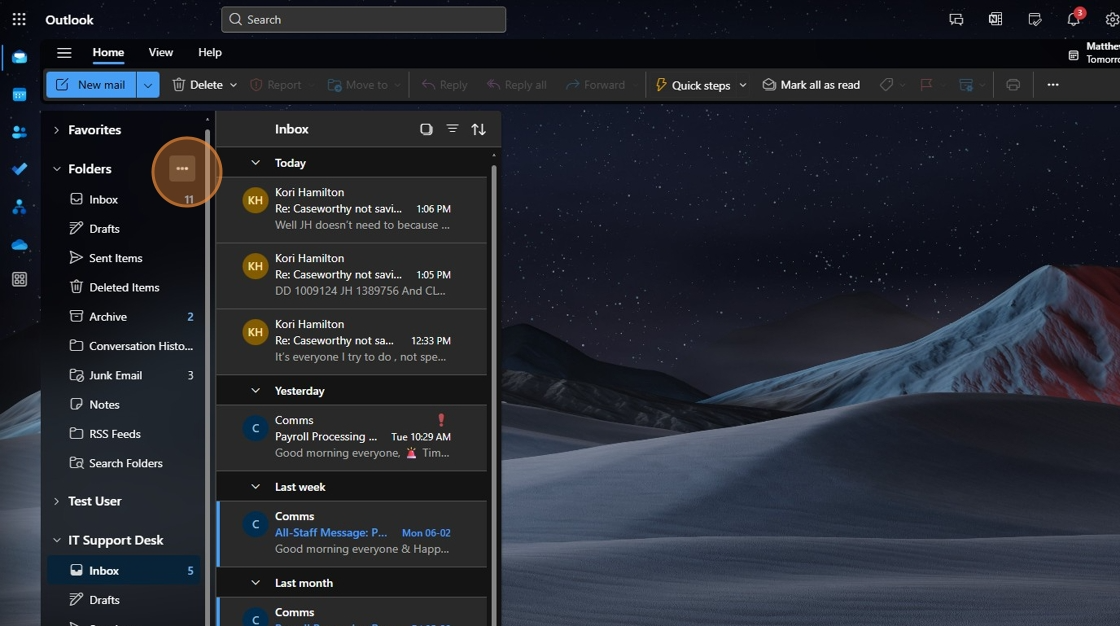
Task: Click the flag icon in ribbon
Action: tap(926, 85)
